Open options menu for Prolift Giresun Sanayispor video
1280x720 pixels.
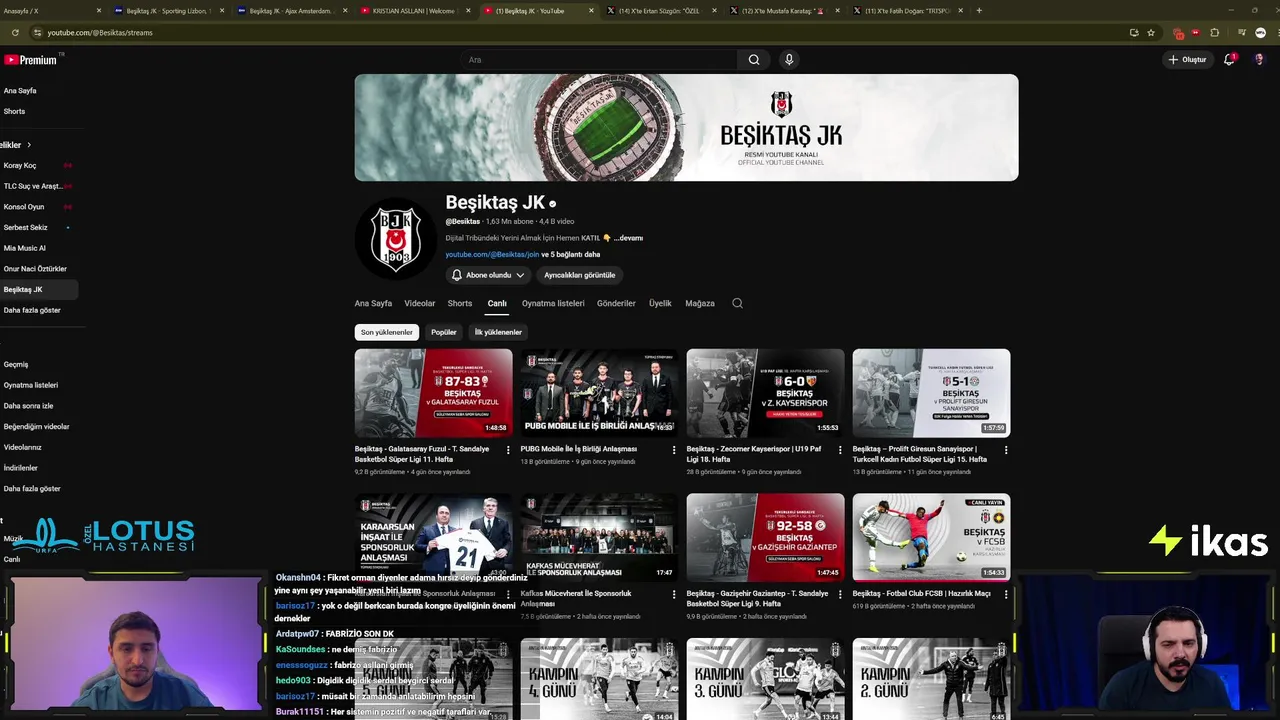[1006, 450]
